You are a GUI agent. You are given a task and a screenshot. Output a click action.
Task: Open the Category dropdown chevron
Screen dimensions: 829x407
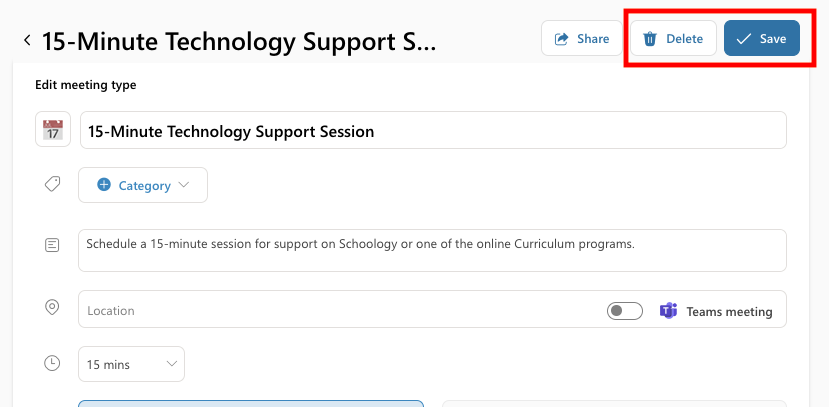[183, 185]
